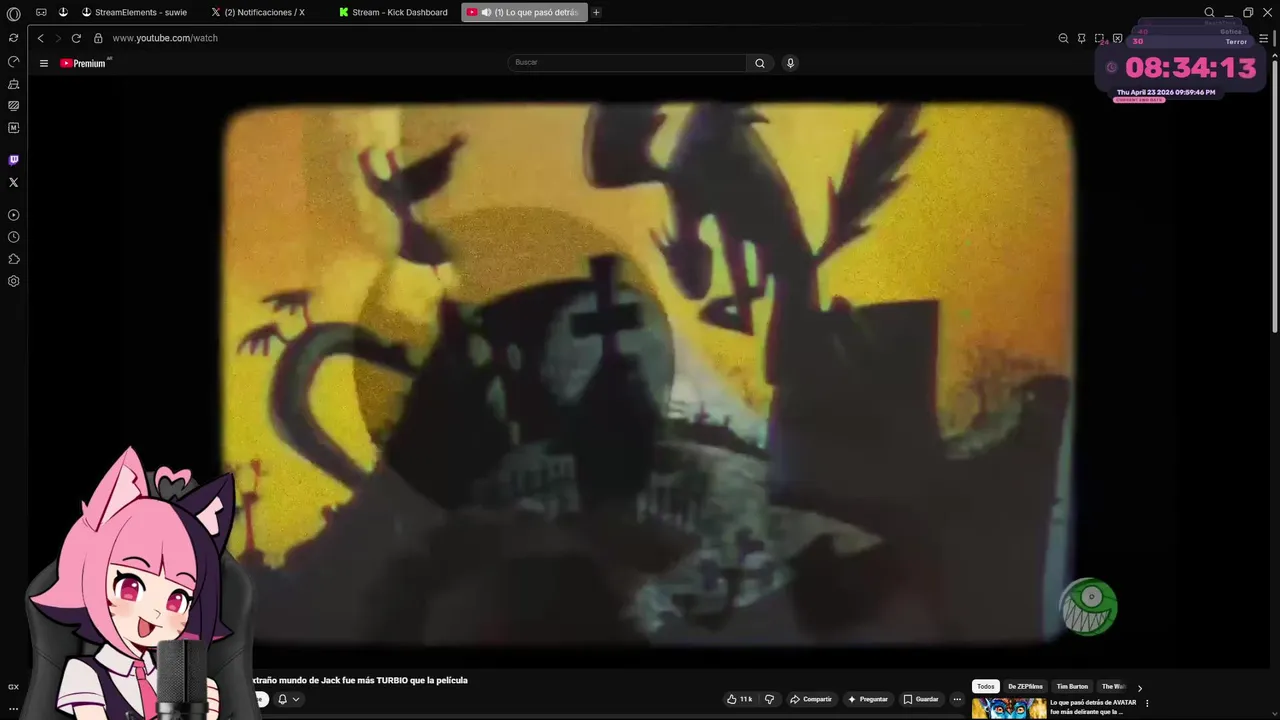This screenshot has width=1280, height=720.
Task: Show more filter chips with right arrow
Action: pyautogui.click(x=1139, y=688)
